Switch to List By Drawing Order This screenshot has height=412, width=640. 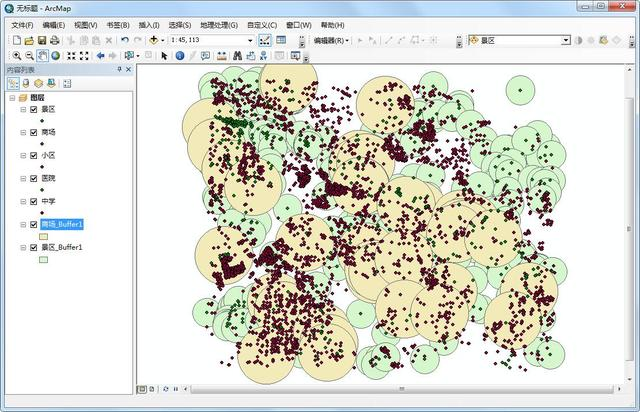(x=13, y=83)
